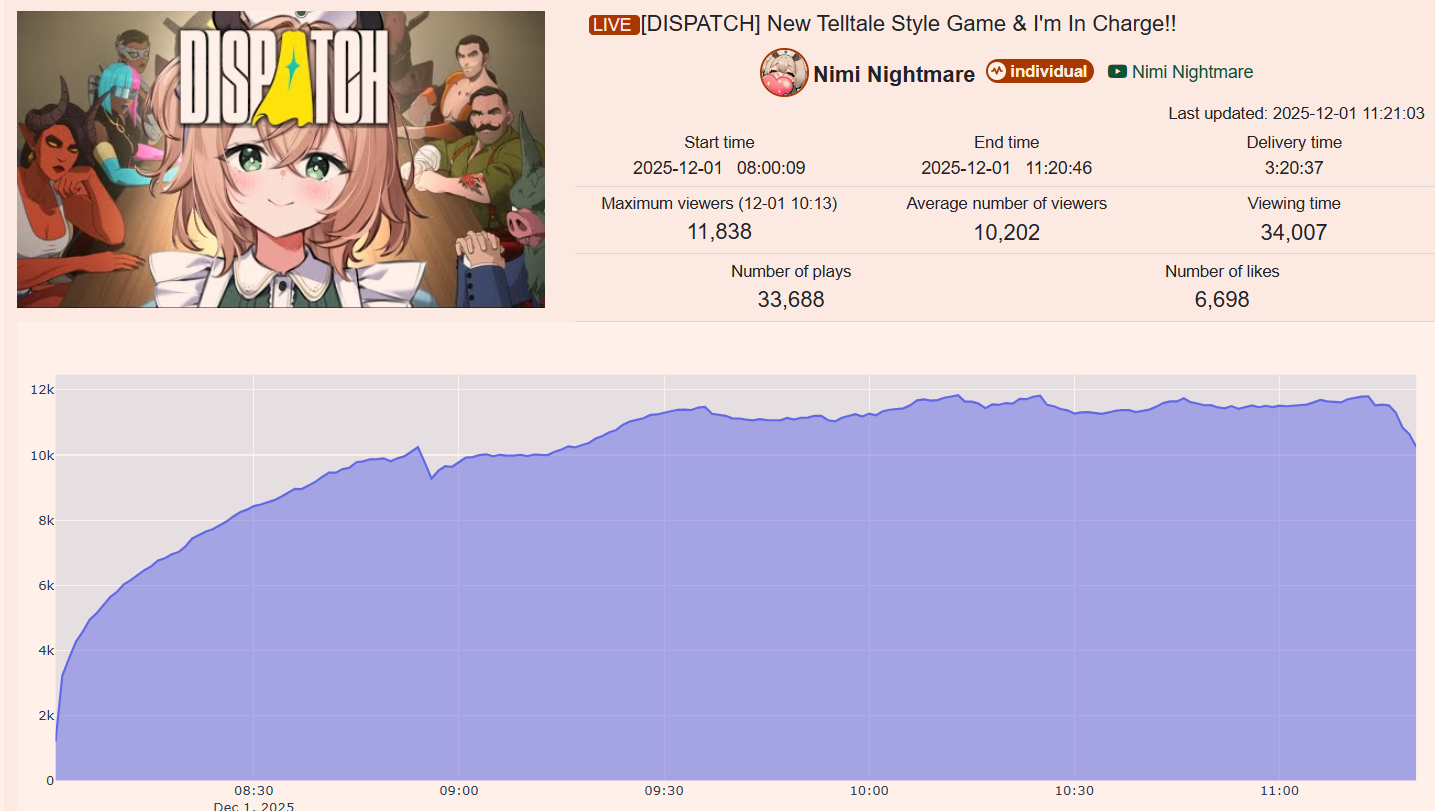Click the individual category badge
Viewport: 1435px width, 811px height.
pyautogui.click(x=1039, y=71)
